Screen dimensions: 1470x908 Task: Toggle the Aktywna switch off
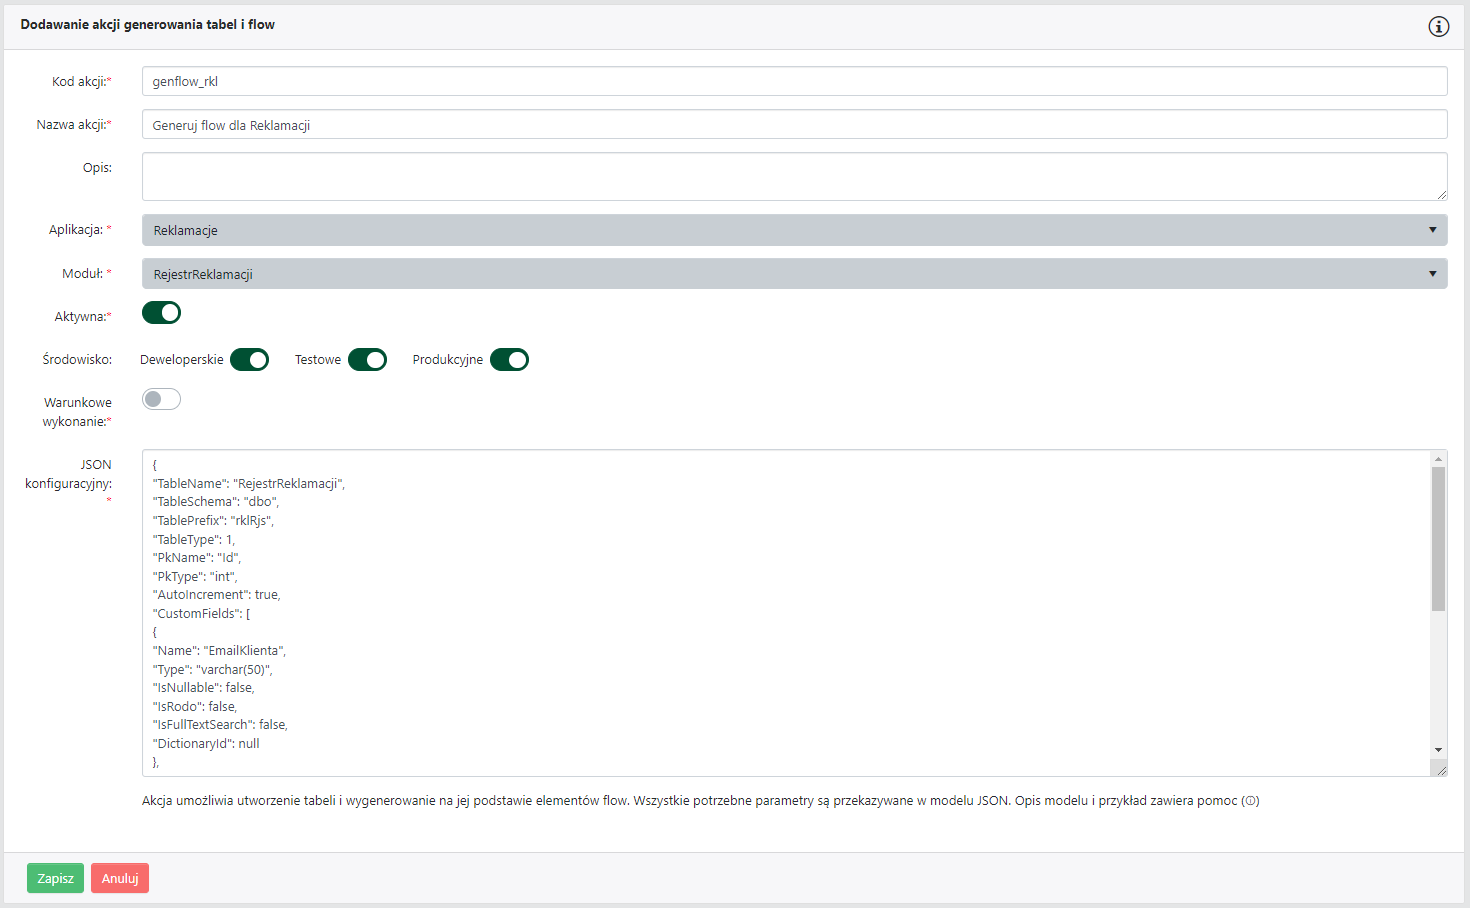(x=161, y=313)
